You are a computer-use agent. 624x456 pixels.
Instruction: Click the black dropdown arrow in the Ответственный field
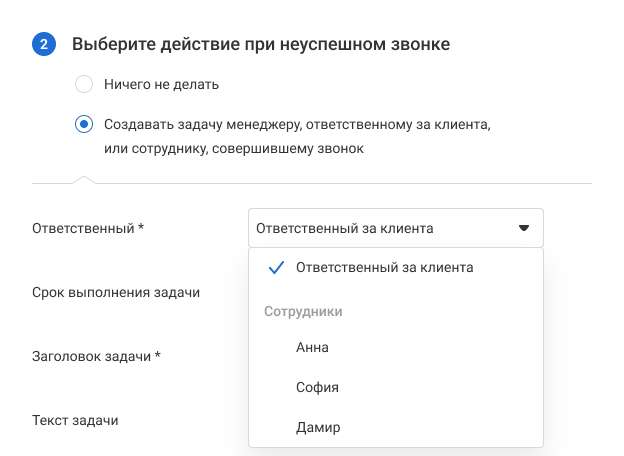(523, 228)
